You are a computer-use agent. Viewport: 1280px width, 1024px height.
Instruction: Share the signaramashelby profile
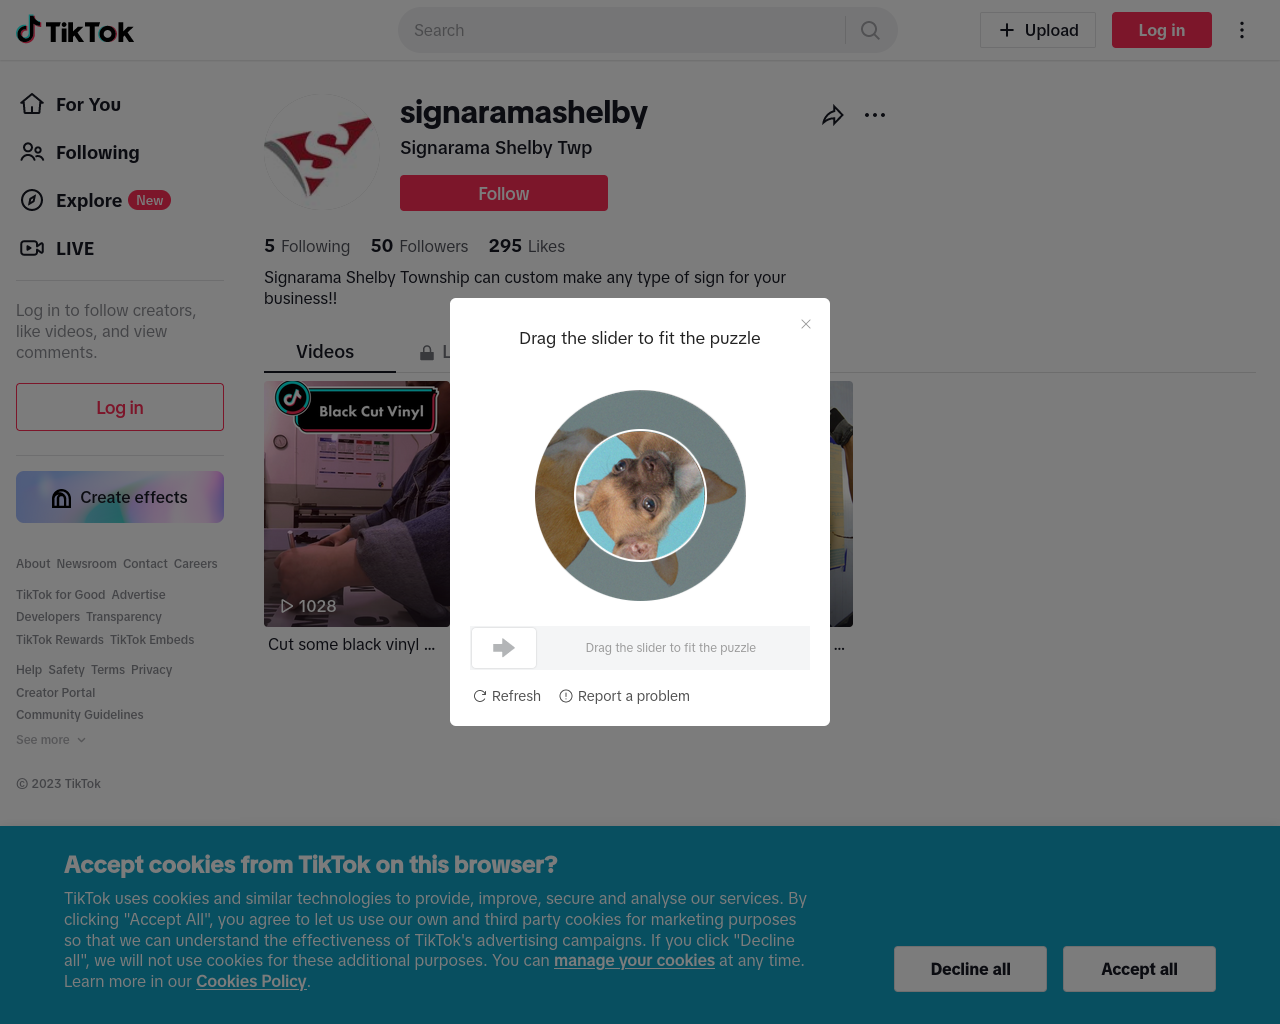[832, 116]
